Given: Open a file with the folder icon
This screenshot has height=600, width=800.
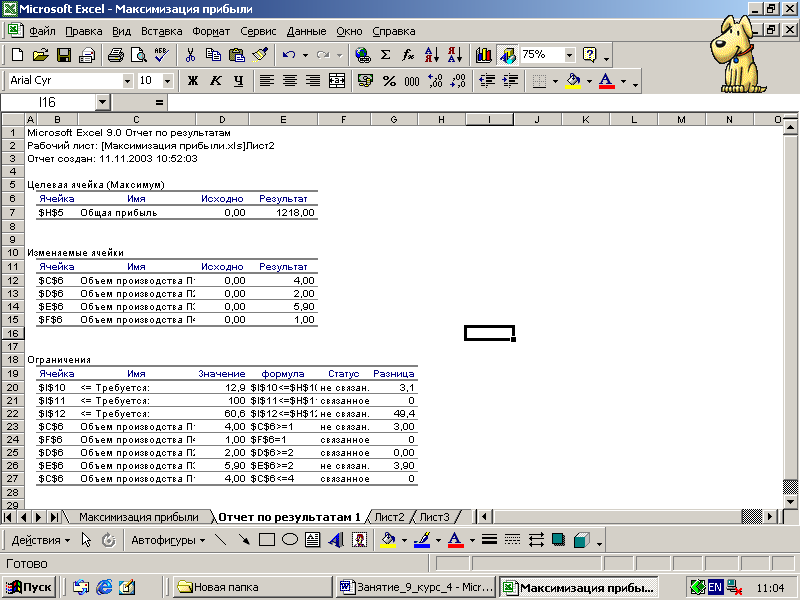Looking at the screenshot, I should (41, 55).
